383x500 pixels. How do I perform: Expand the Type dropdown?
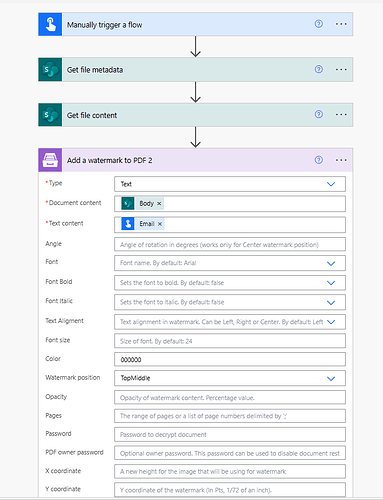click(331, 184)
